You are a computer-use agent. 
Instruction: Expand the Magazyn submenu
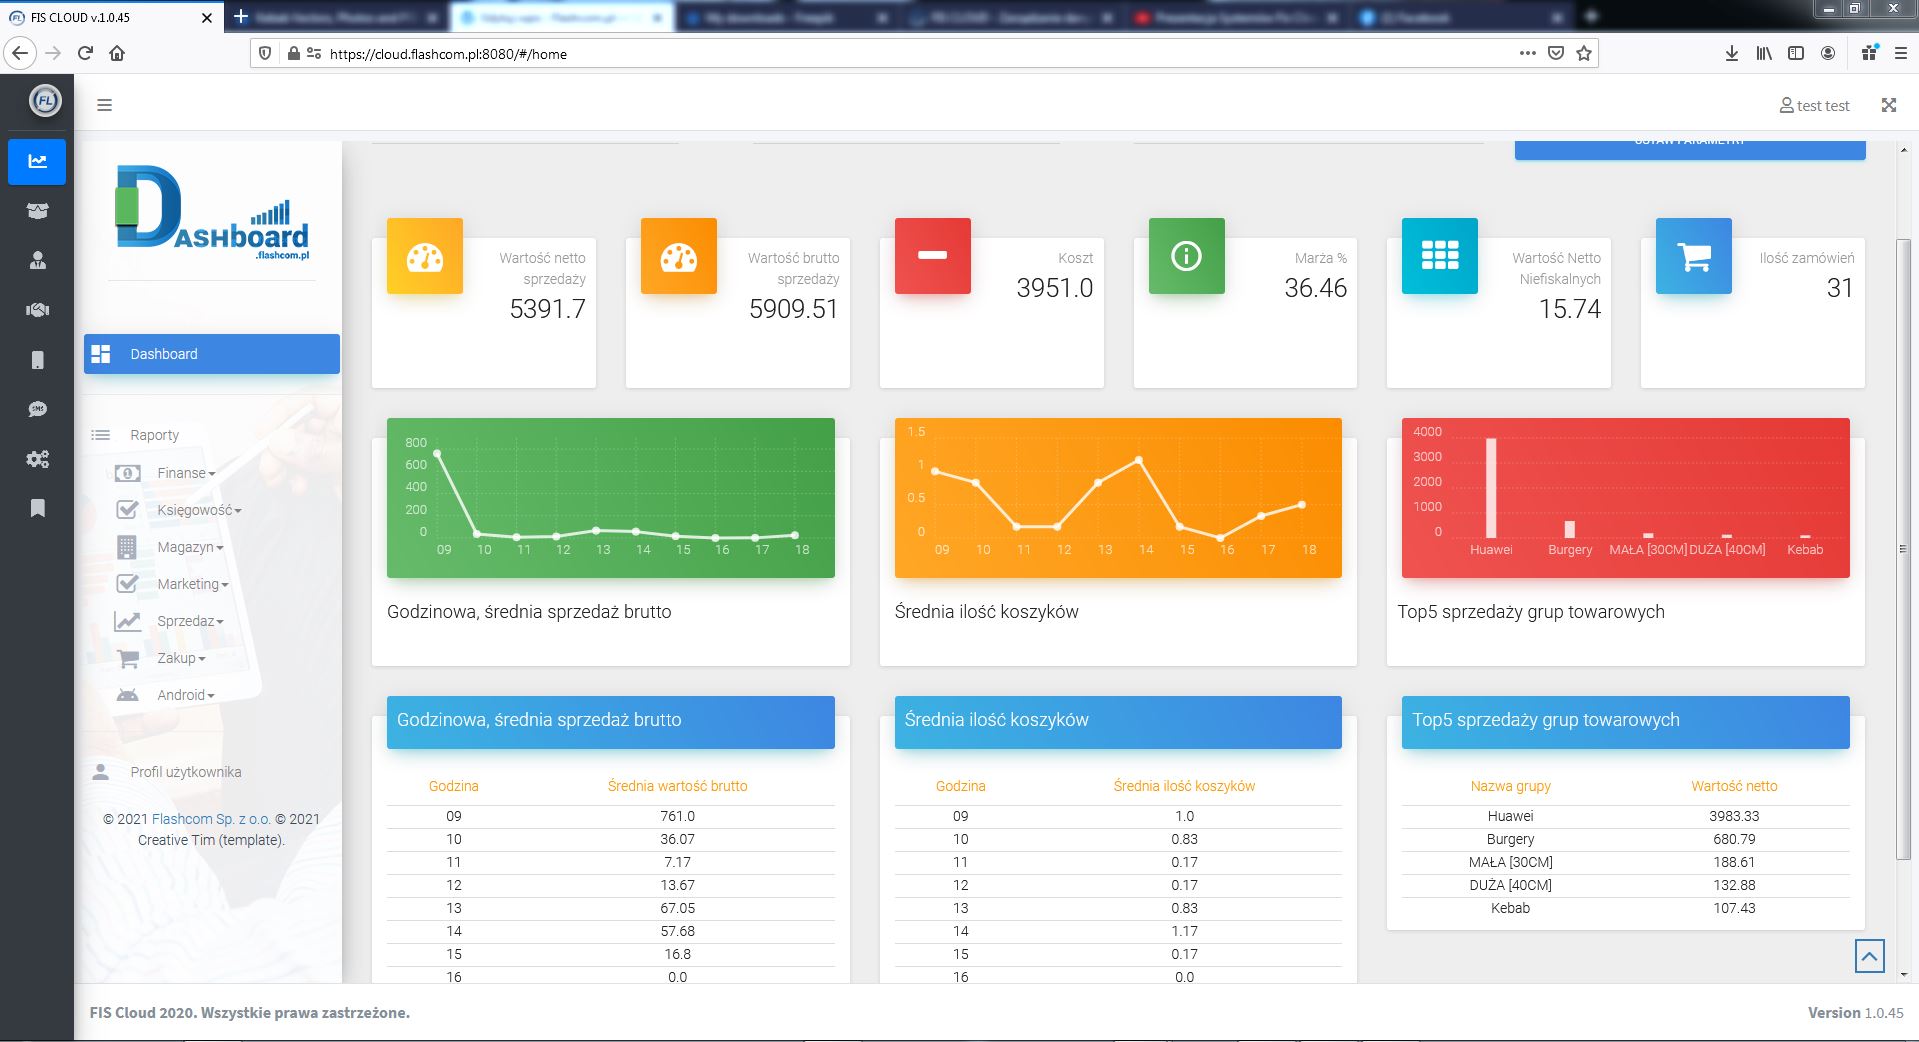pos(190,547)
